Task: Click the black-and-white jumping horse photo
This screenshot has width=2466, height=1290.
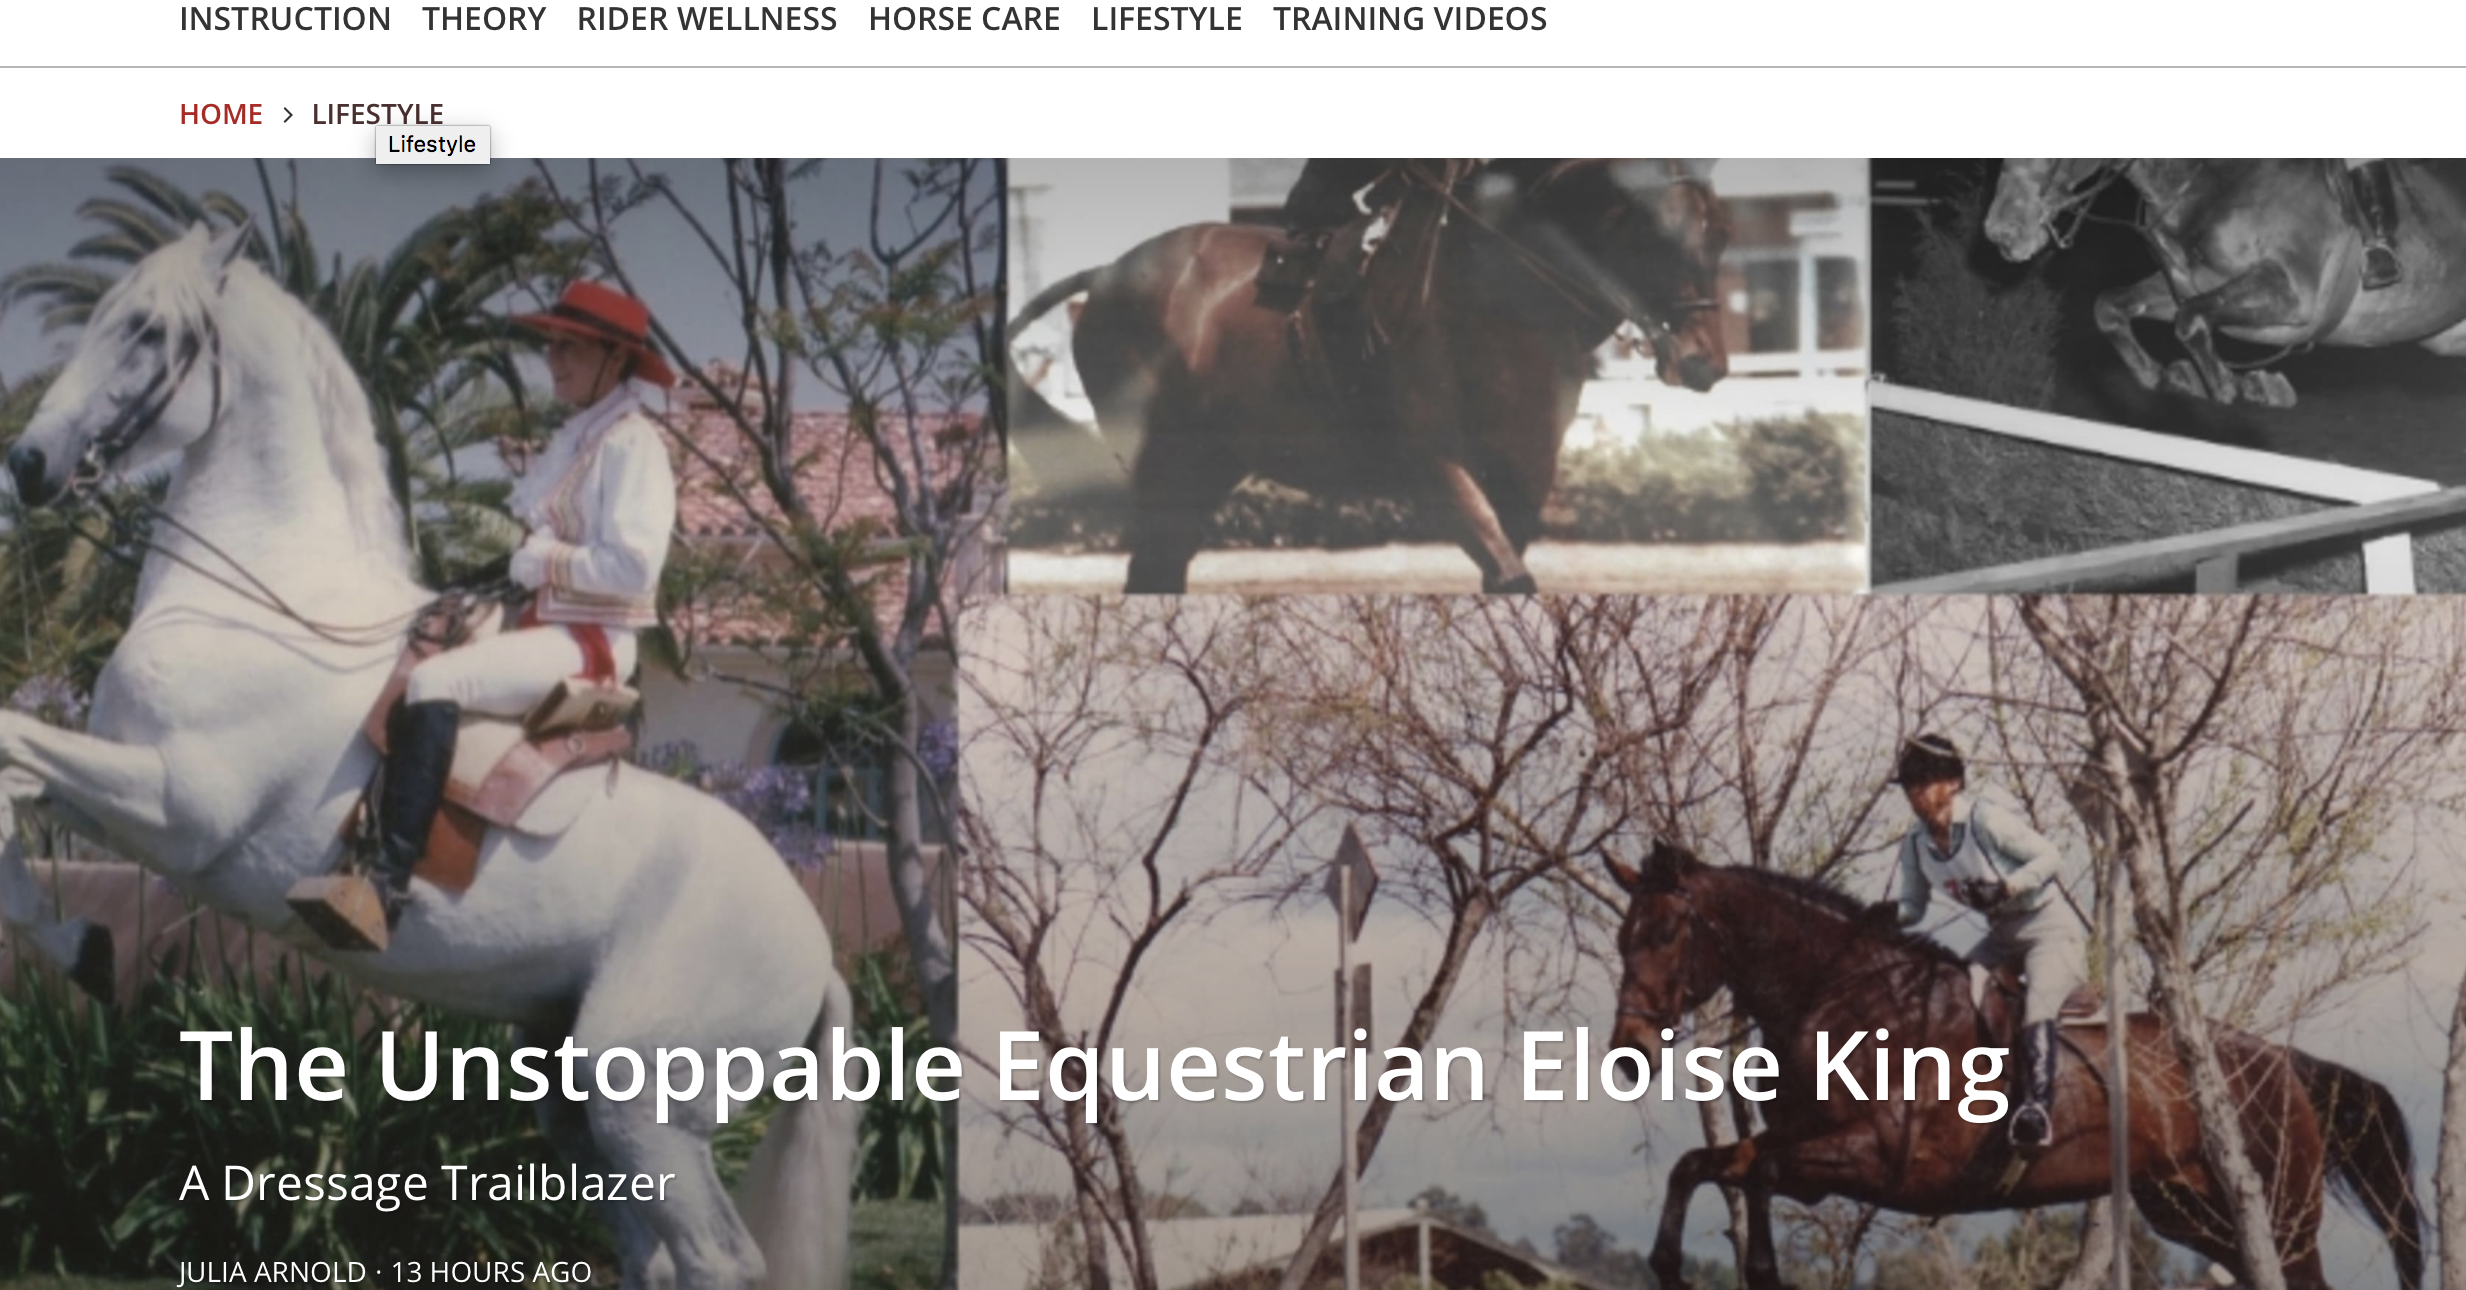Action: tap(2168, 375)
